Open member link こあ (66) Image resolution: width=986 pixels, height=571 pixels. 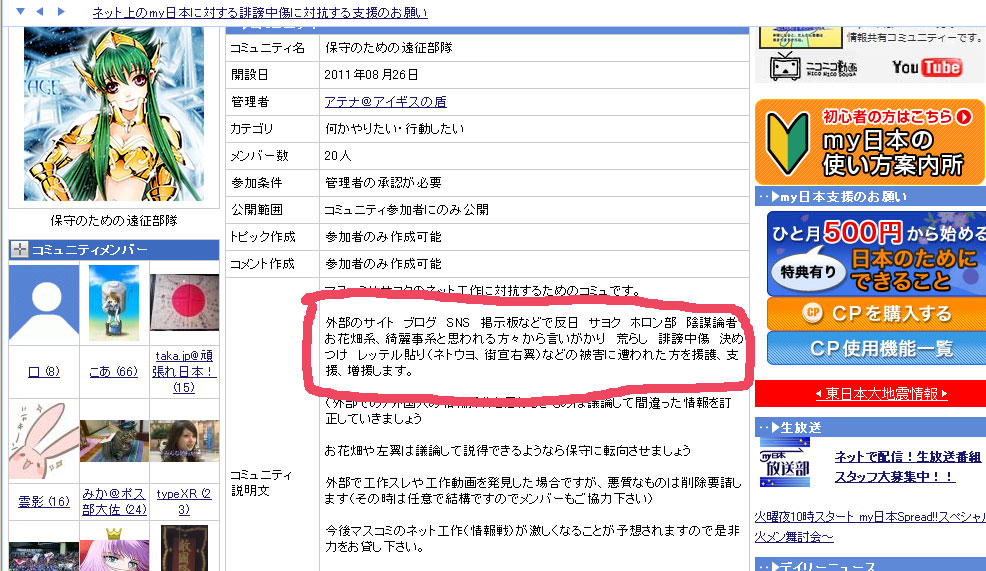coord(113,372)
